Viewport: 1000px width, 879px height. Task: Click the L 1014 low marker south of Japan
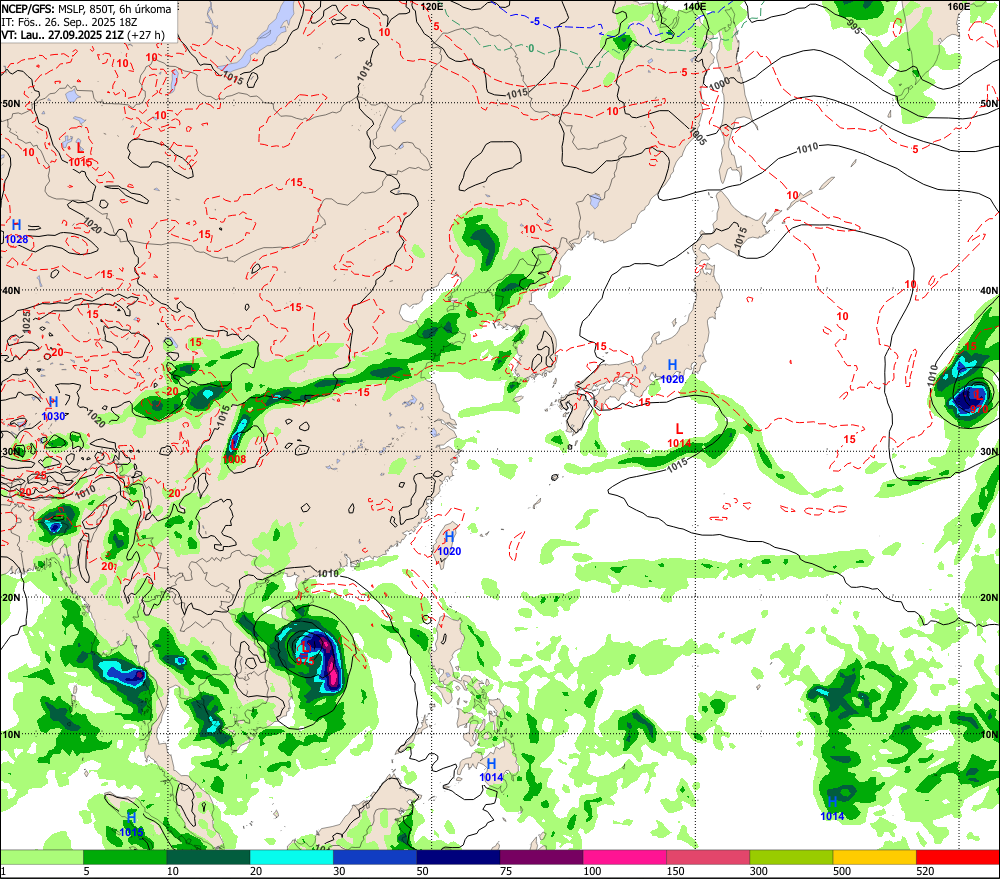679,436
